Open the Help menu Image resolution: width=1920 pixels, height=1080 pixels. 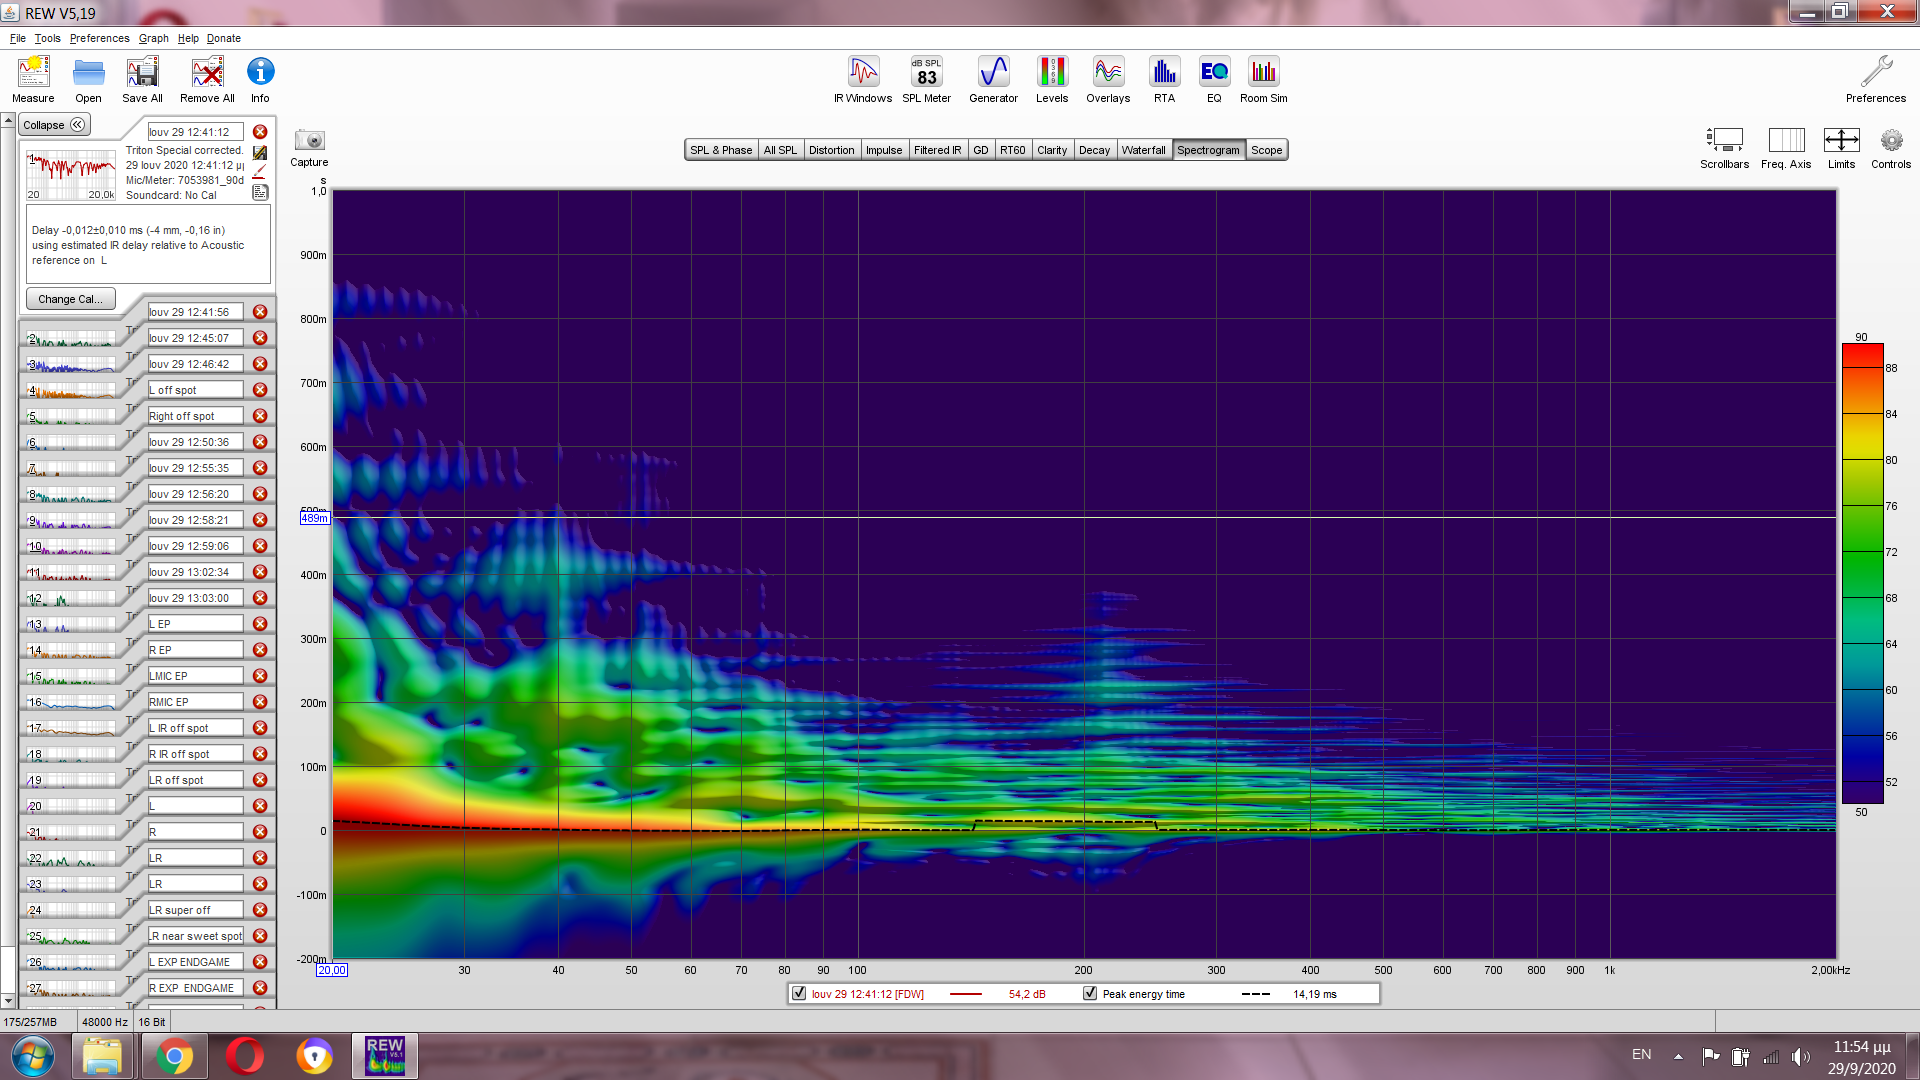(188, 38)
